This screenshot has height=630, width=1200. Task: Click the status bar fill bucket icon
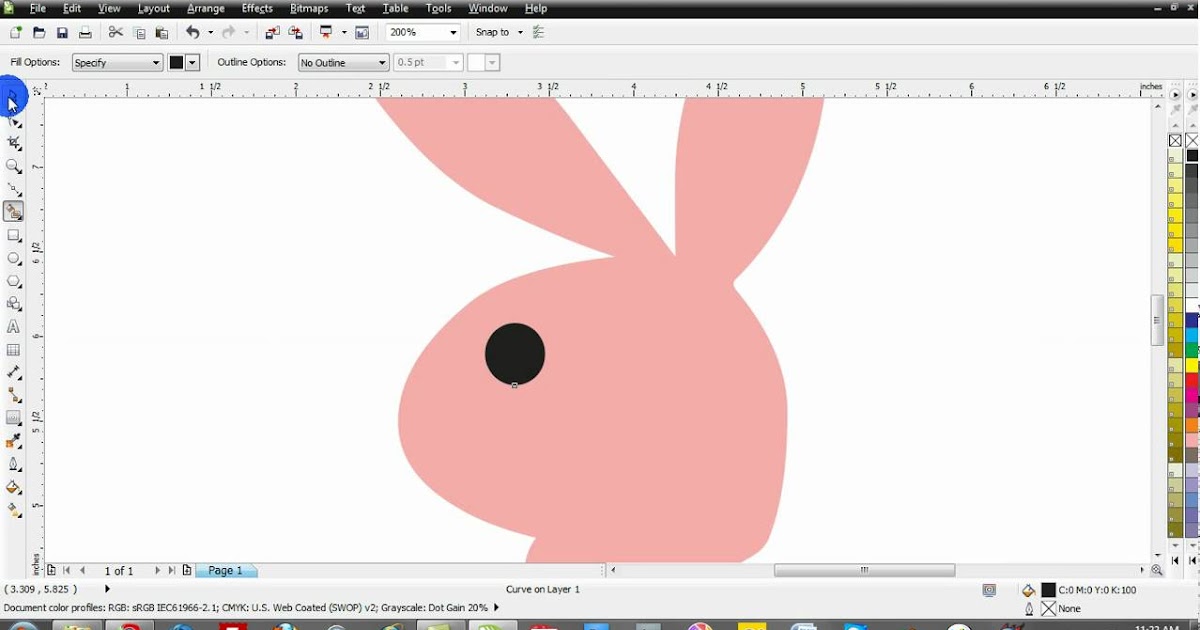click(x=1028, y=591)
